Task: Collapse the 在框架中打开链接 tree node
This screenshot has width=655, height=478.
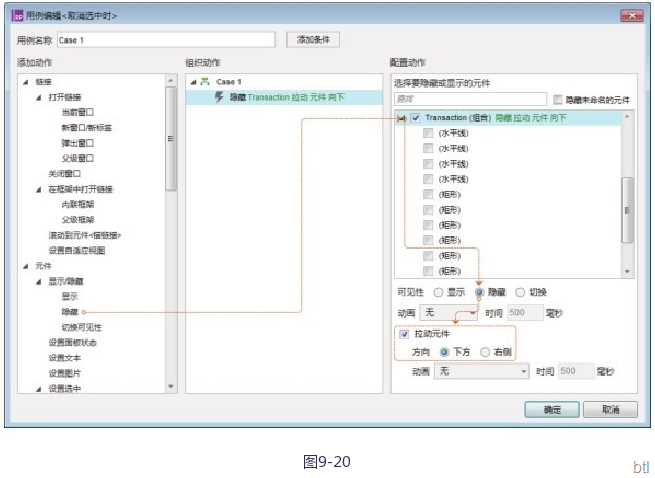Action: tap(39, 190)
